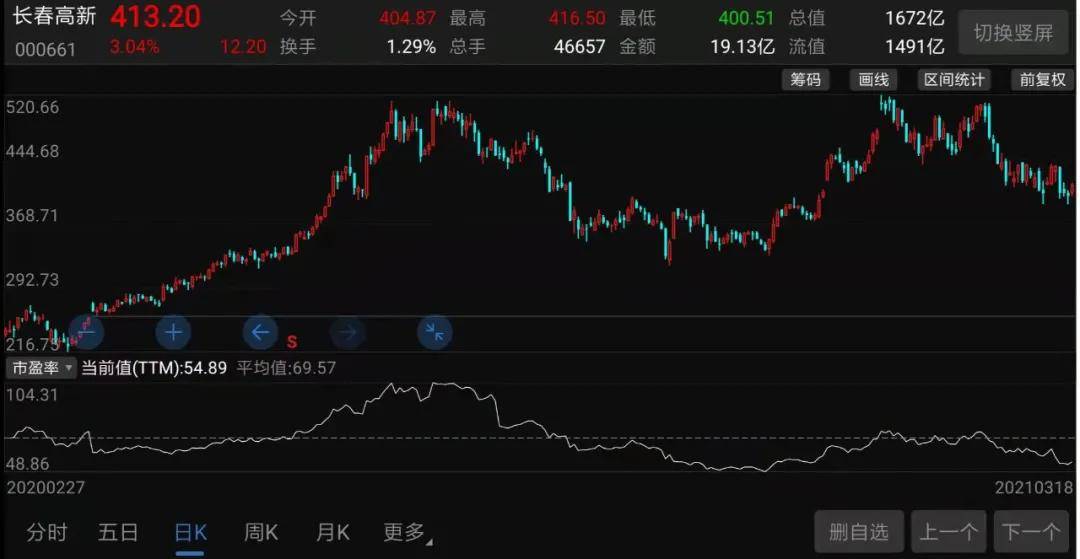1080x559 pixels.
Task: Click price axis label 444.68
Action: tap(32, 151)
